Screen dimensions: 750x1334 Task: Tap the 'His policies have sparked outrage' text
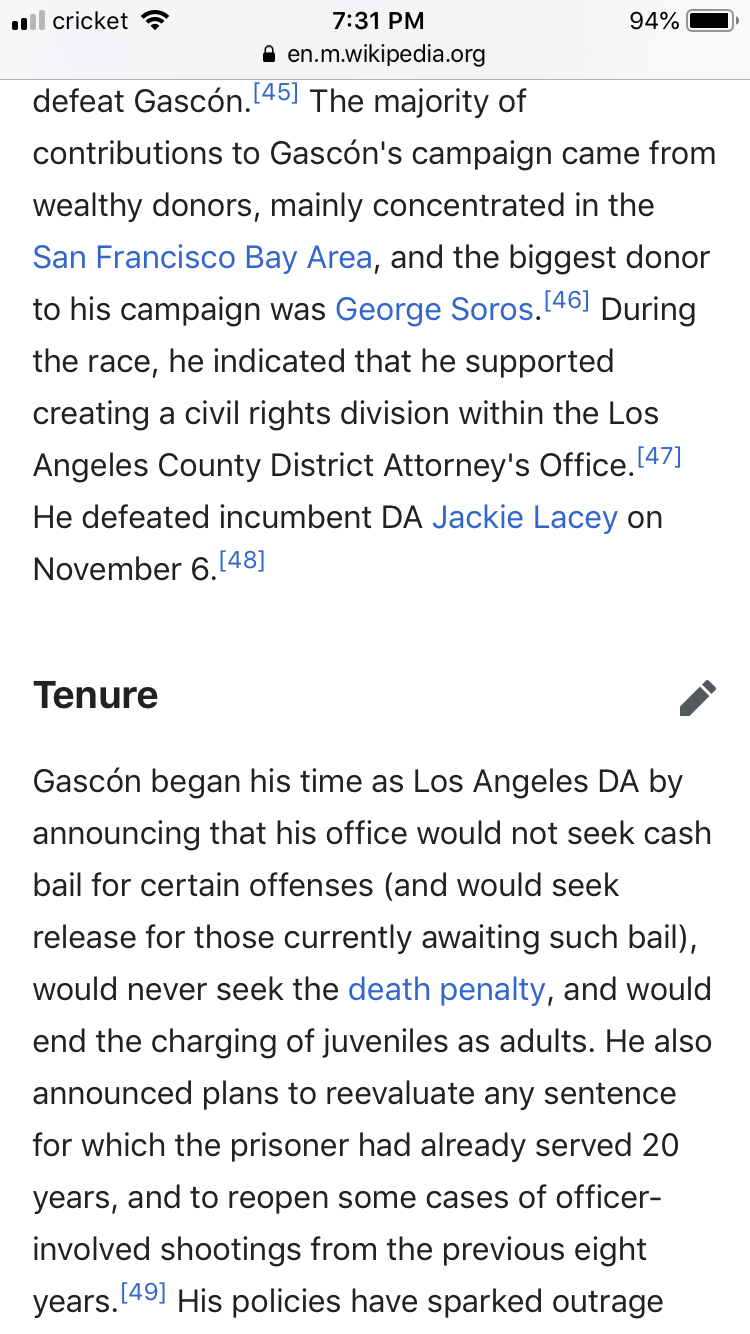[420, 1301]
